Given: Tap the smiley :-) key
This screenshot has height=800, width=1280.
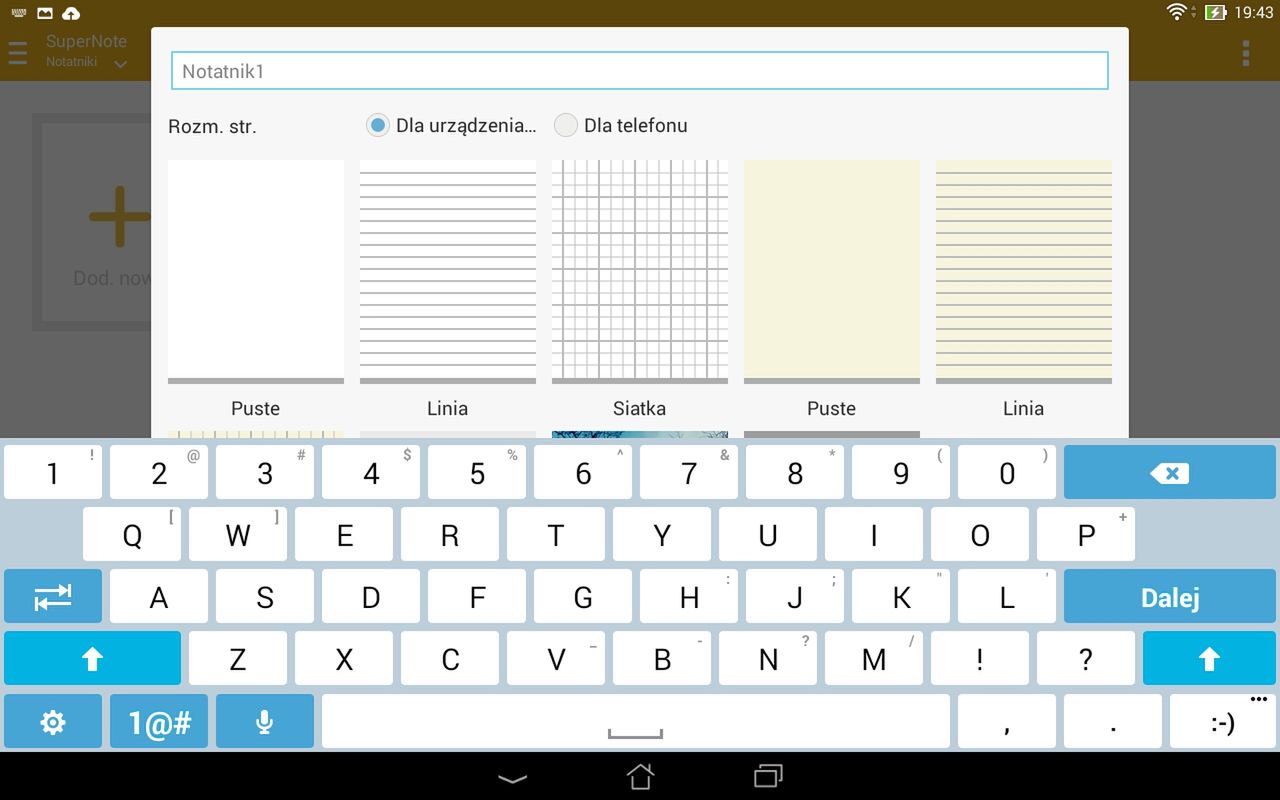Looking at the screenshot, I should (1223, 722).
